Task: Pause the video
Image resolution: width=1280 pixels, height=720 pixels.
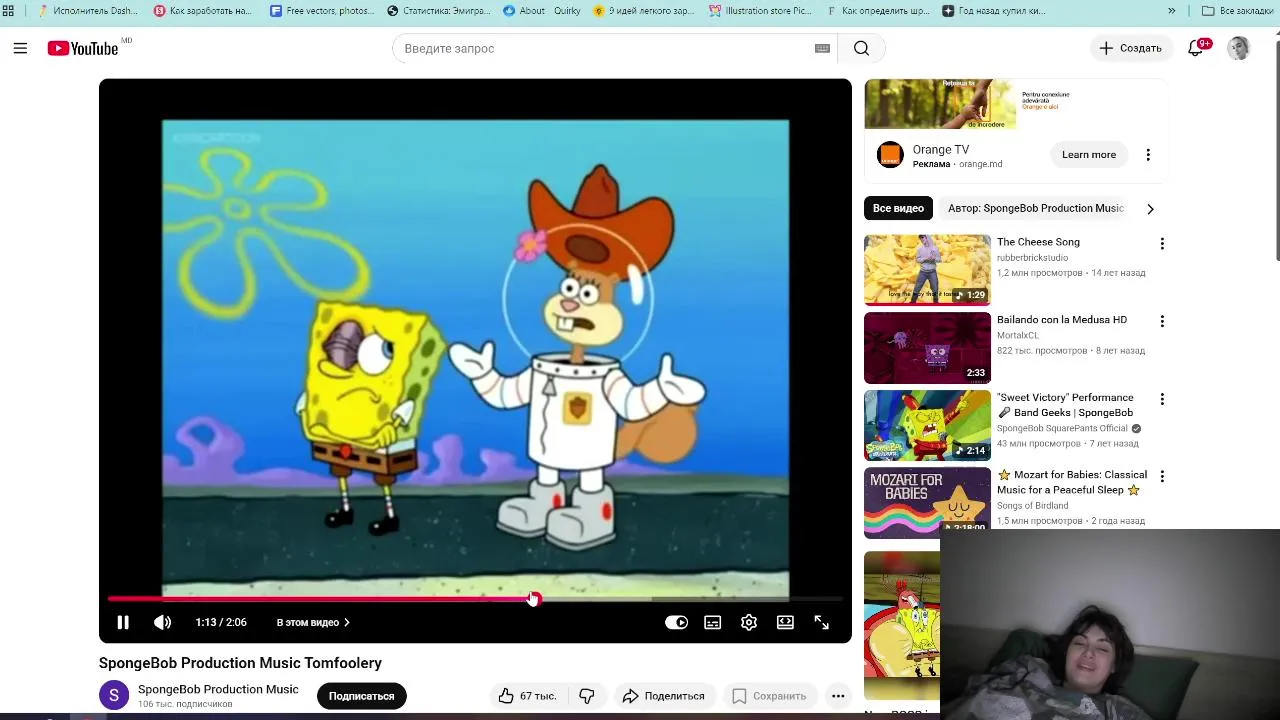Action: pos(123,622)
